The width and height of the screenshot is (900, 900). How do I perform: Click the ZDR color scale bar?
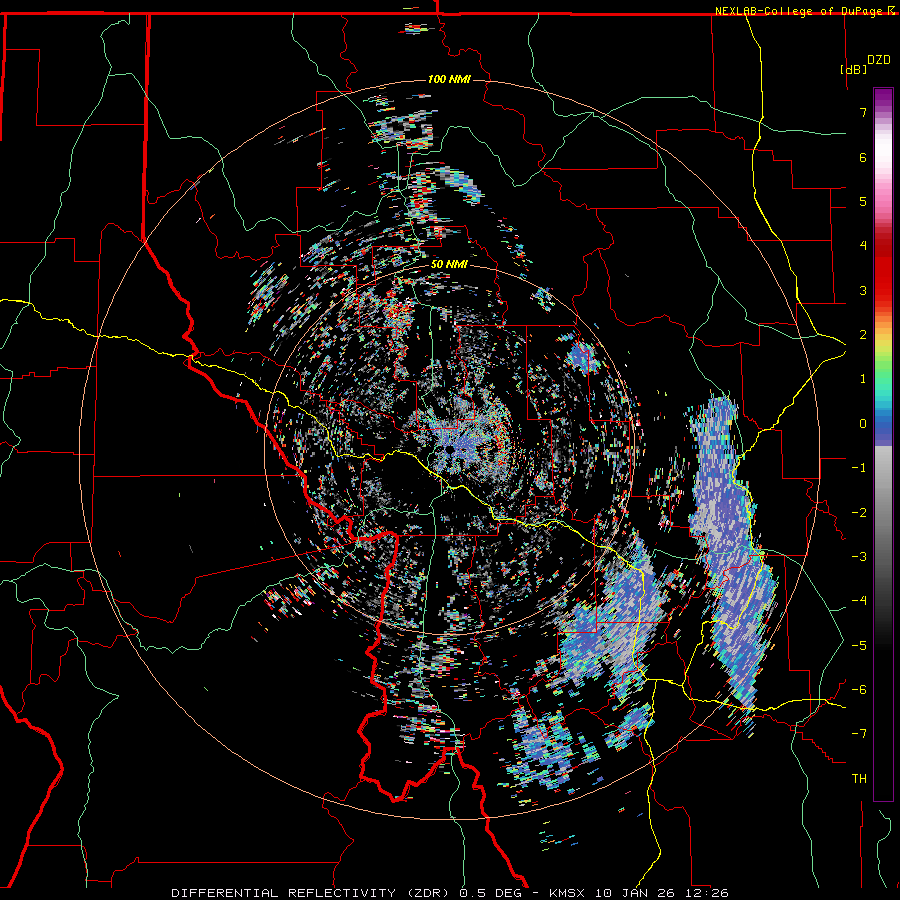pos(883,445)
